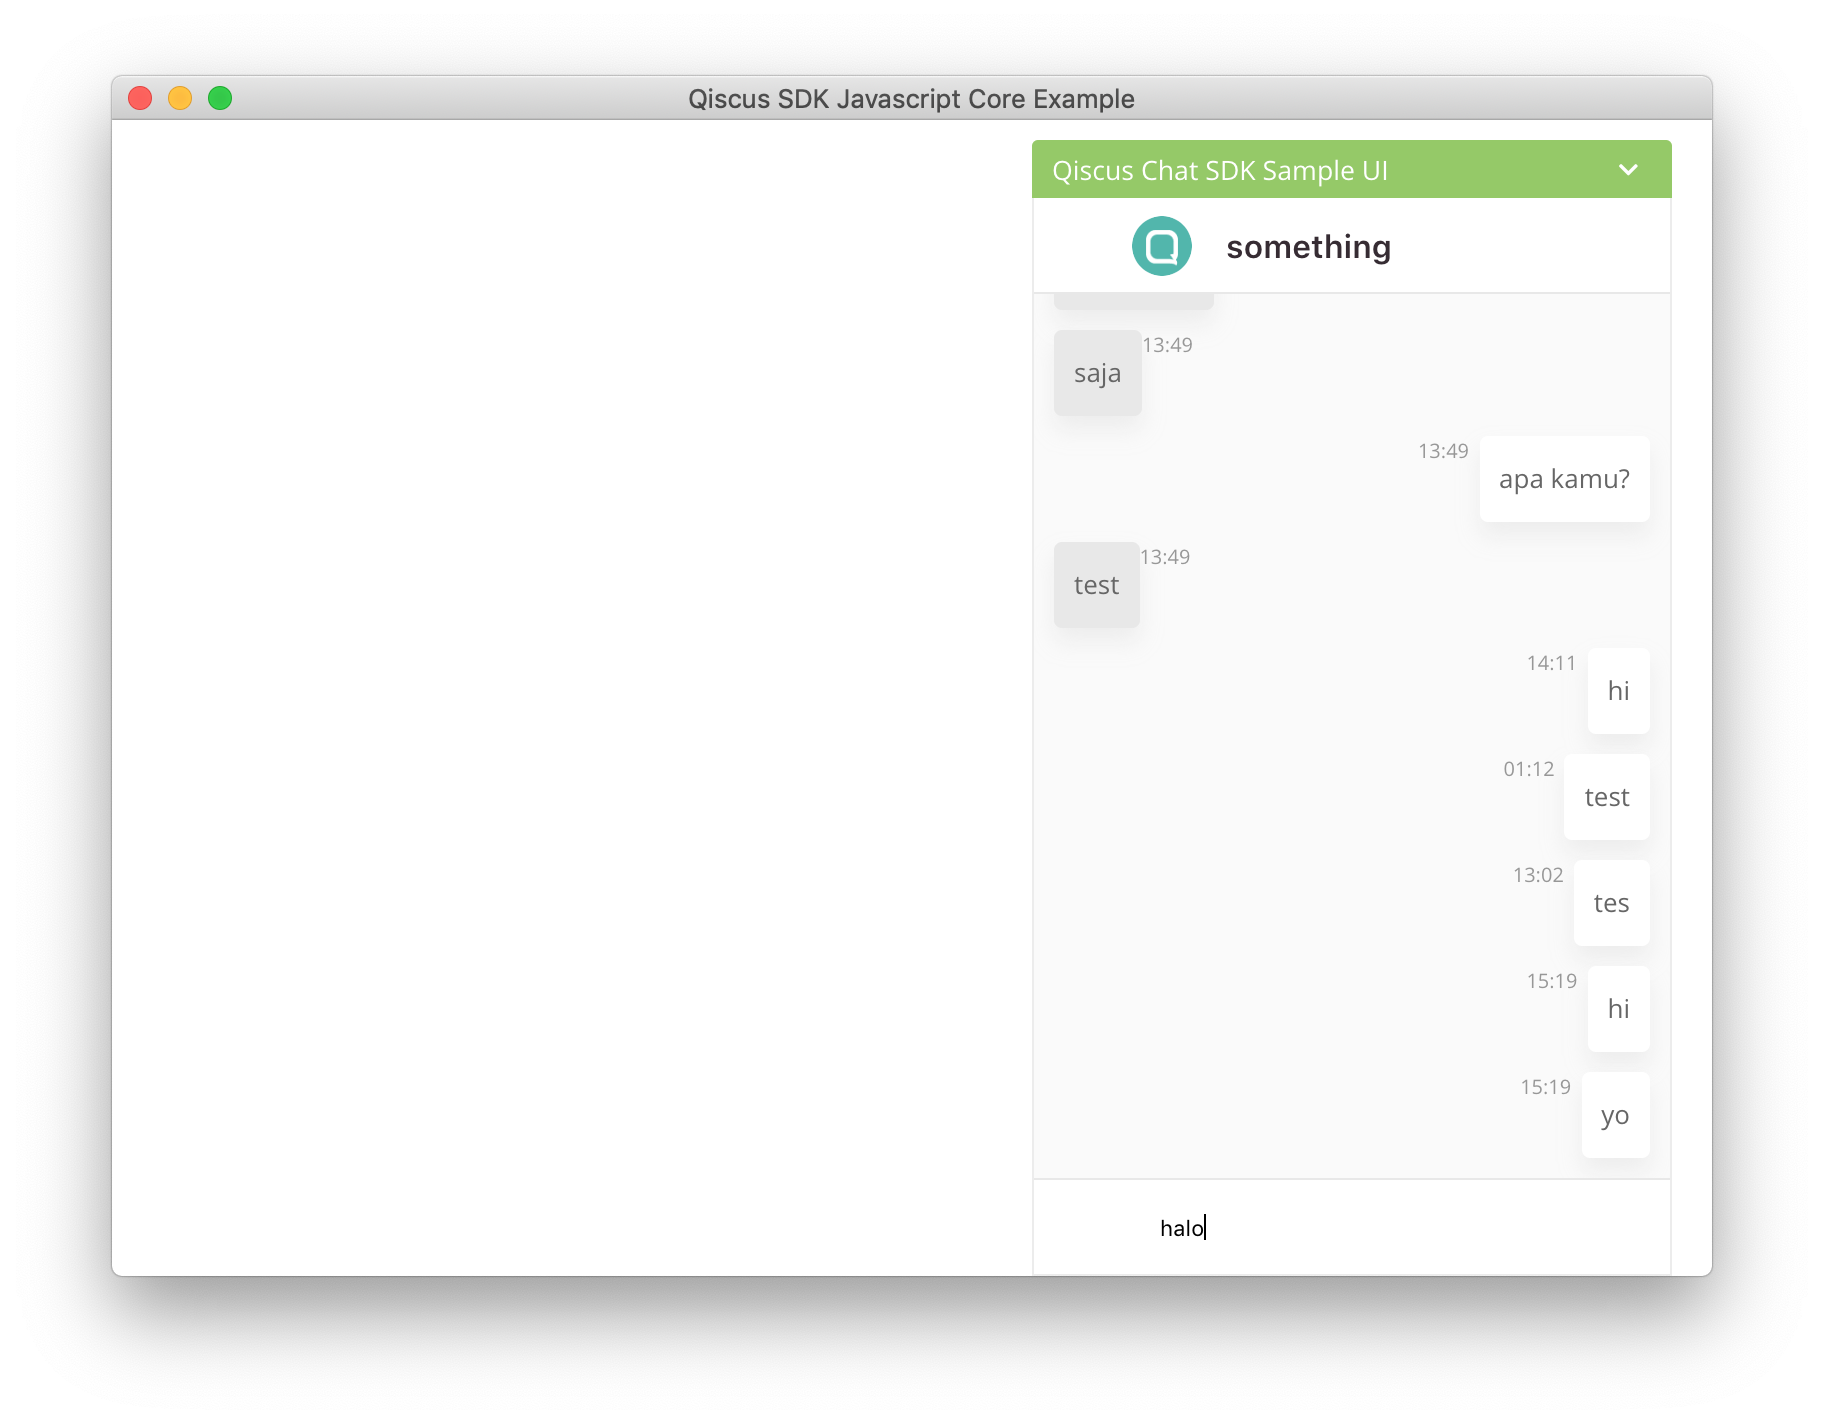The width and height of the screenshot is (1824, 1424).
Task: Click the "hi" message sent at 14:11
Action: pyautogui.click(x=1618, y=691)
